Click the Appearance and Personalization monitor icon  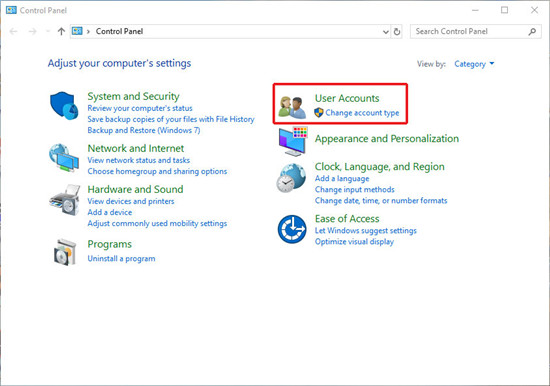pos(293,141)
